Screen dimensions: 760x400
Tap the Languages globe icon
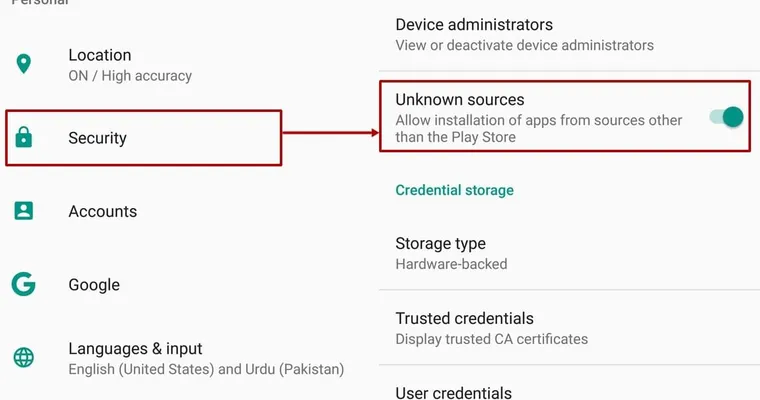click(23, 358)
